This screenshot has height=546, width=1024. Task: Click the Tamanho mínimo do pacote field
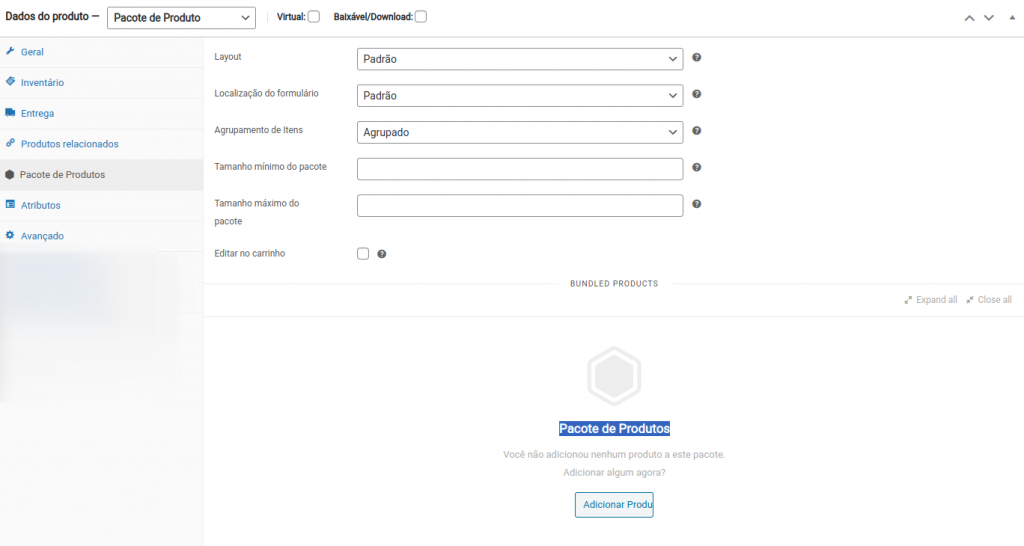click(520, 169)
